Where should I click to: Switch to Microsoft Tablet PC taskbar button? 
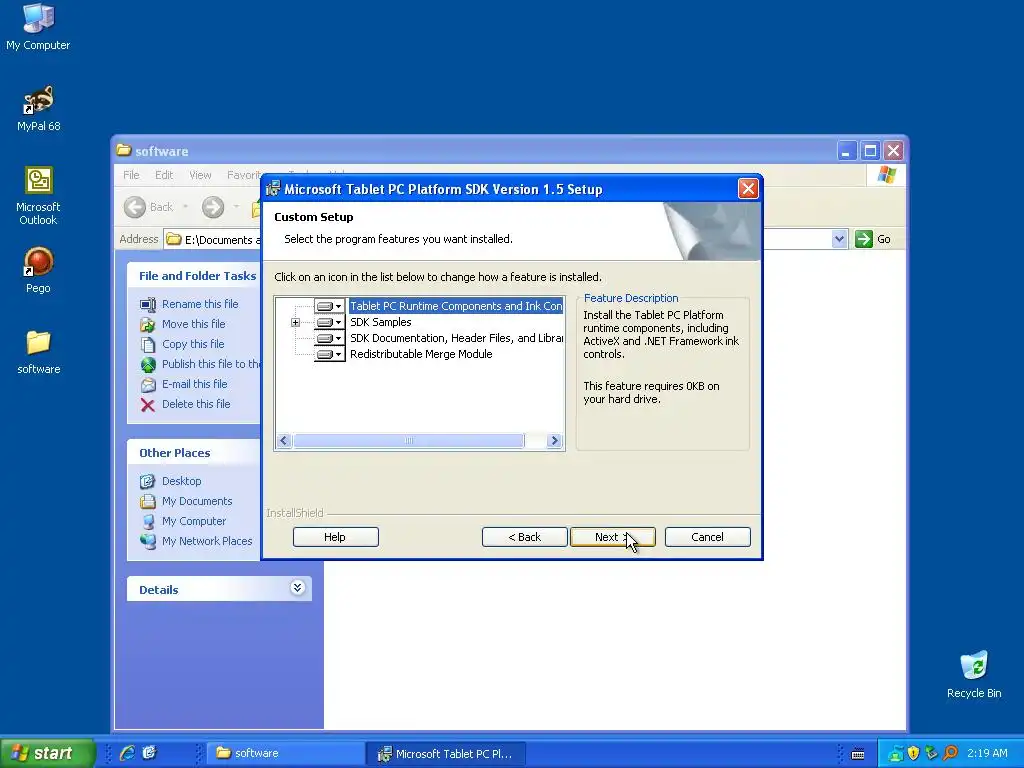(x=446, y=753)
